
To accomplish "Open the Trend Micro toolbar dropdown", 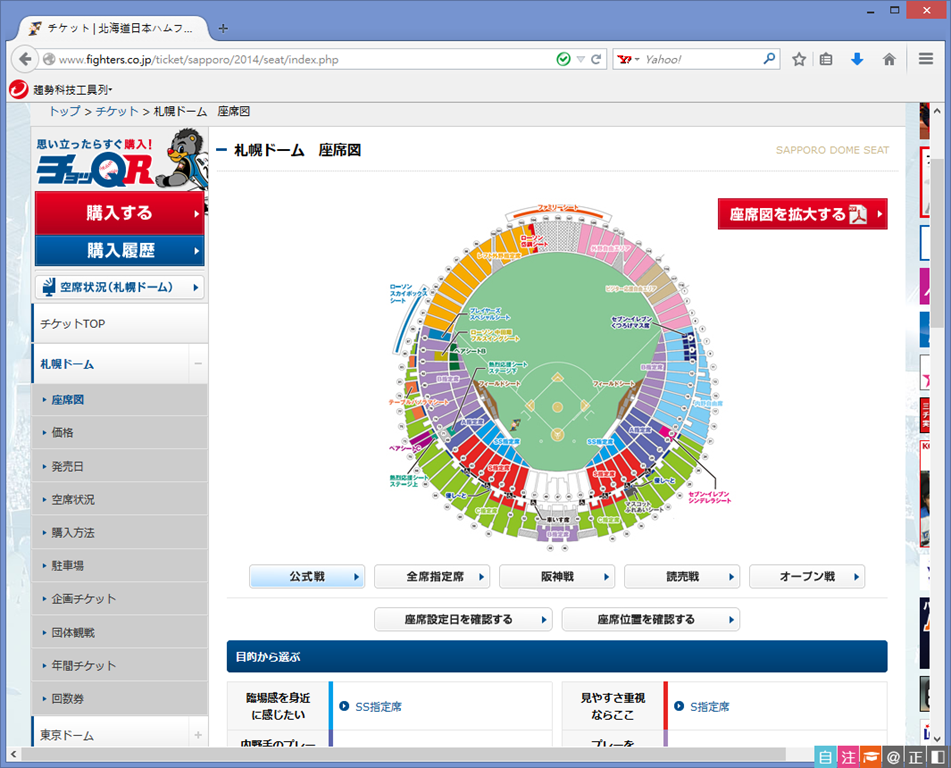I will 110,90.
